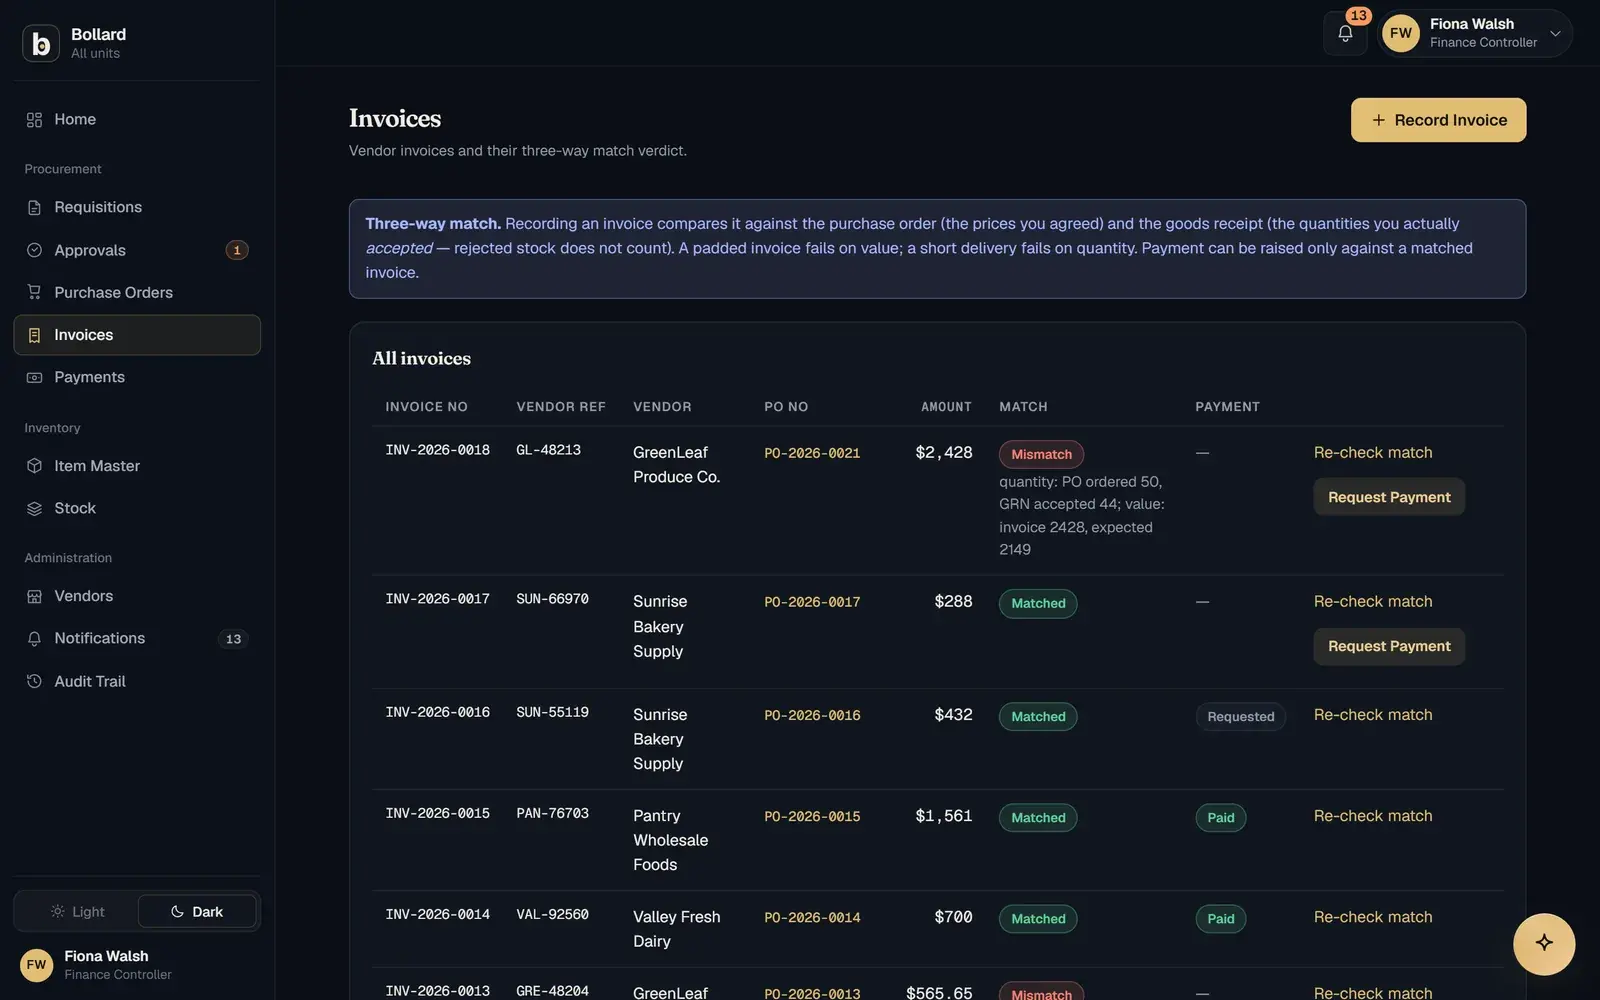Open the sparkle assistant floating button

pos(1544,943)
